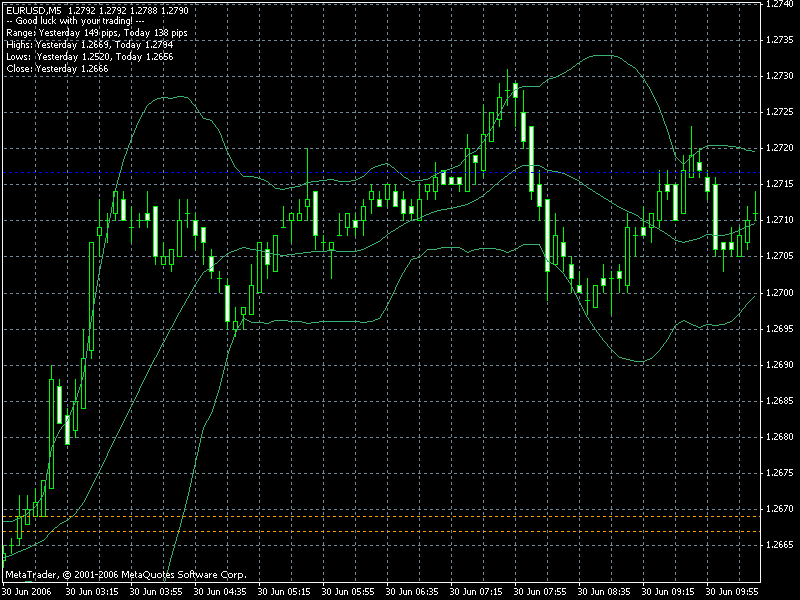Select the Highs Yesterday 1.2669 text line
Viewport: 800px width, 600px height.
[90, 45]
